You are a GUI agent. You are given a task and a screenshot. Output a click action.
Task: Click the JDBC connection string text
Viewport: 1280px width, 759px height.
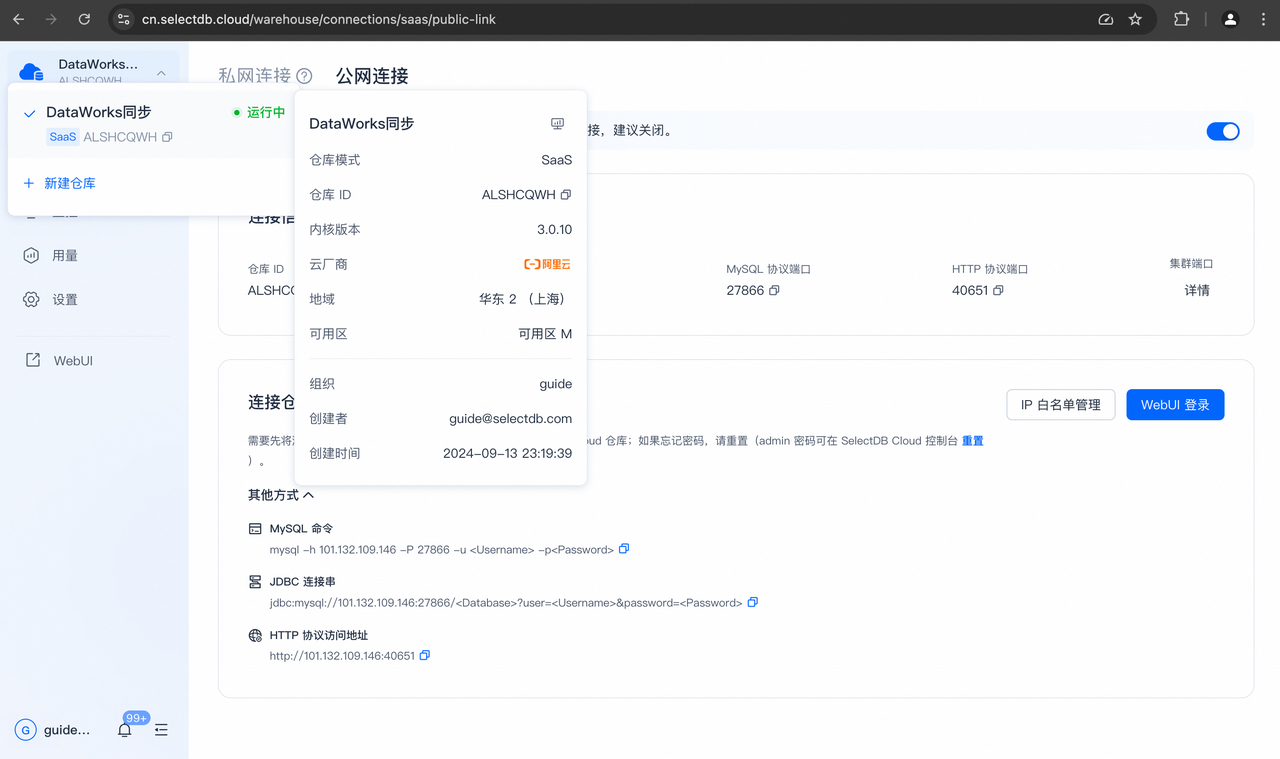[506, 603]
